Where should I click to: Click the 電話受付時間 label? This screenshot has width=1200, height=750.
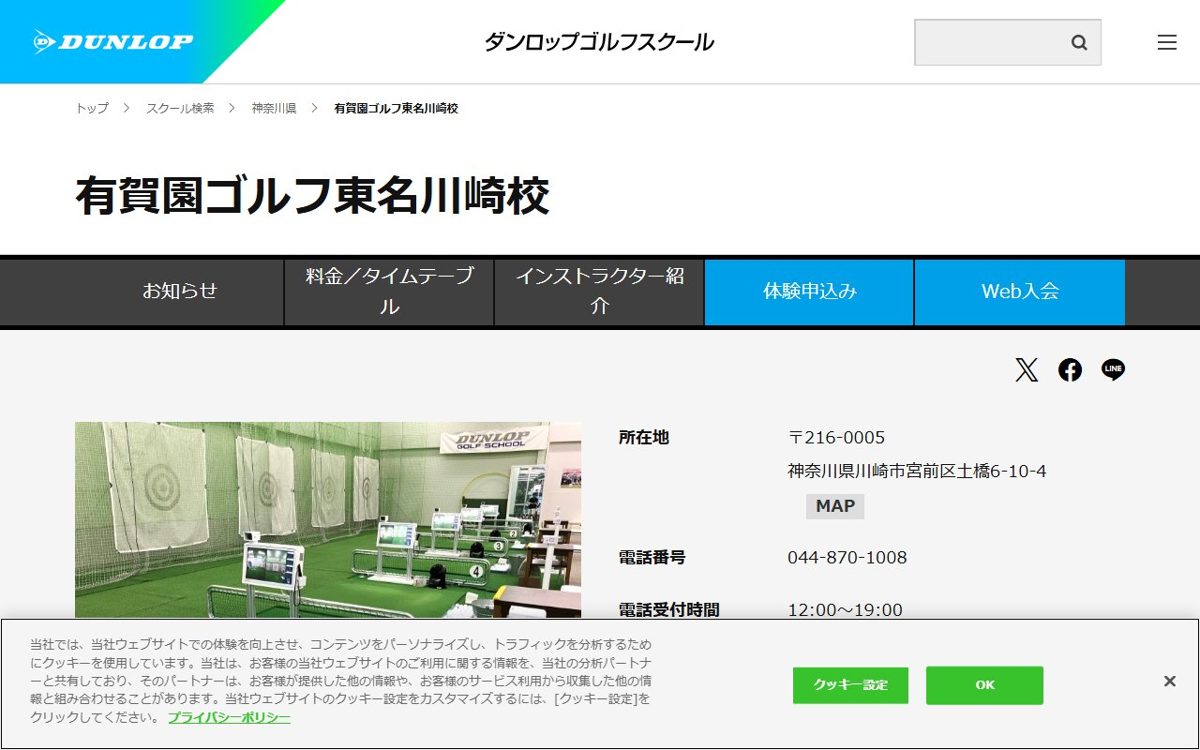pyautogui.click(x=669, y=610)
